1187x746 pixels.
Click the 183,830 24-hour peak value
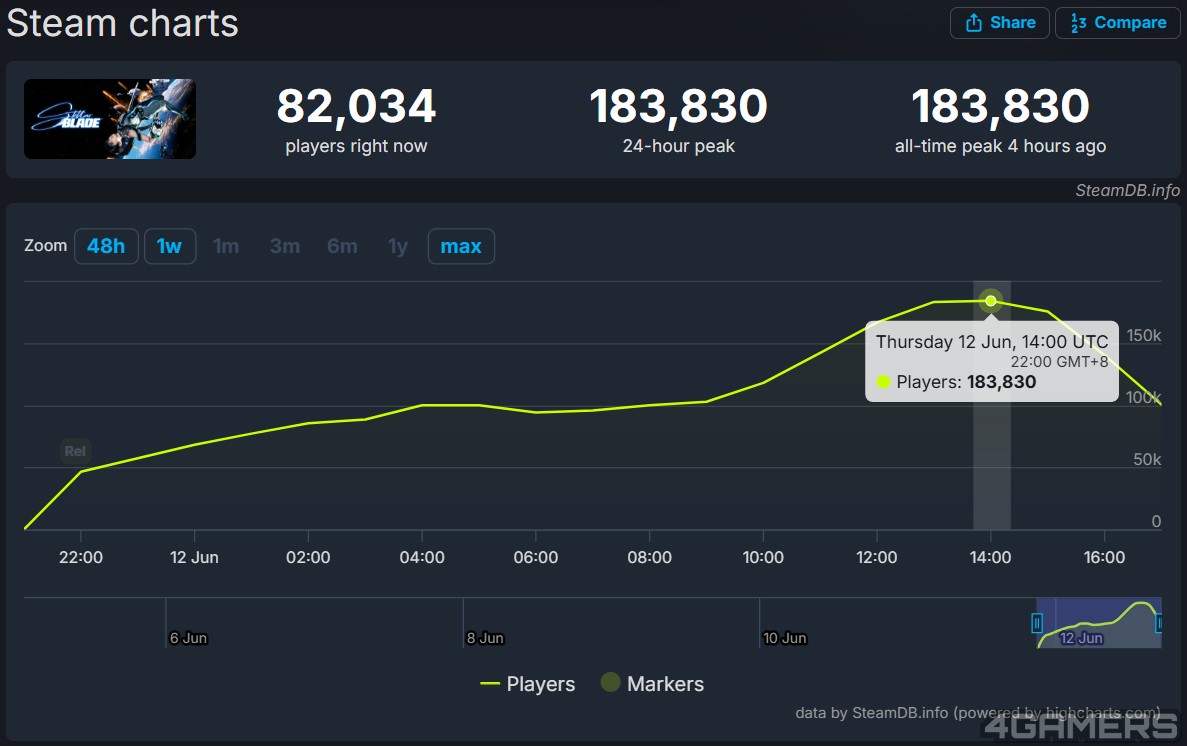(678, 106)
